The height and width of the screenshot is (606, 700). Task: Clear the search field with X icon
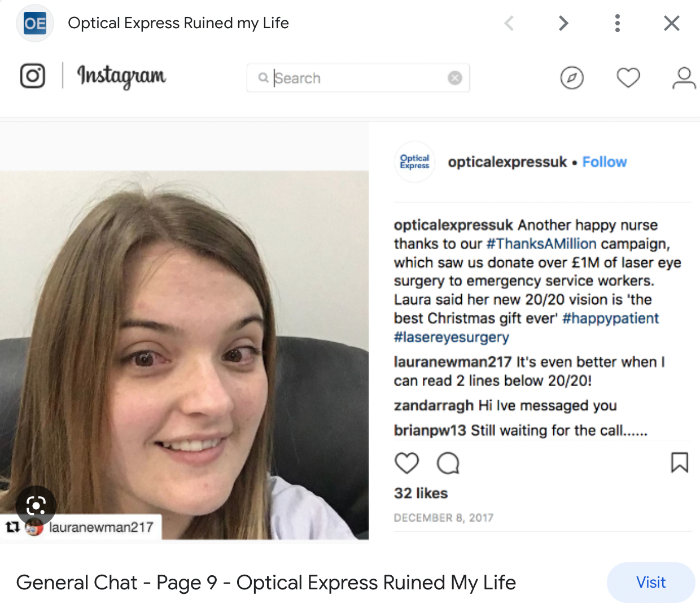(x=455, y=78)
